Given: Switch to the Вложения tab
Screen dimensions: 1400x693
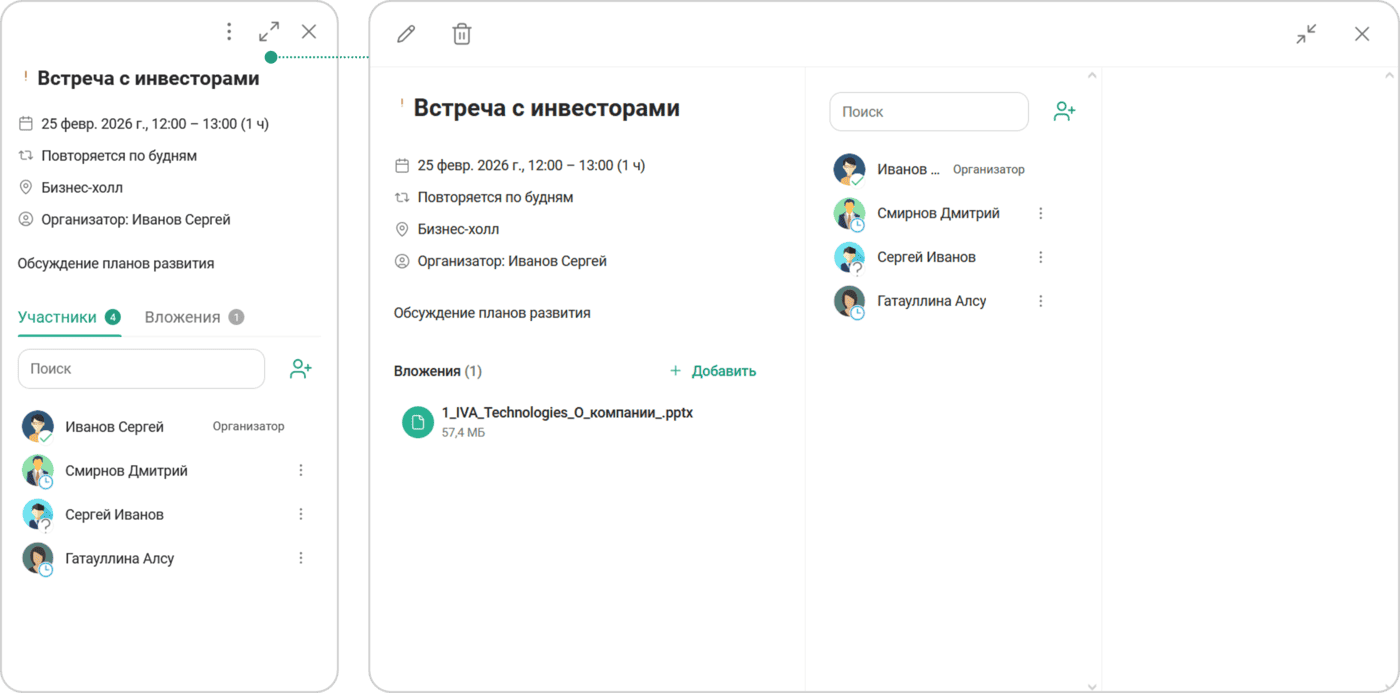Looking at the screenshot, I should click(x=185, y=317).
